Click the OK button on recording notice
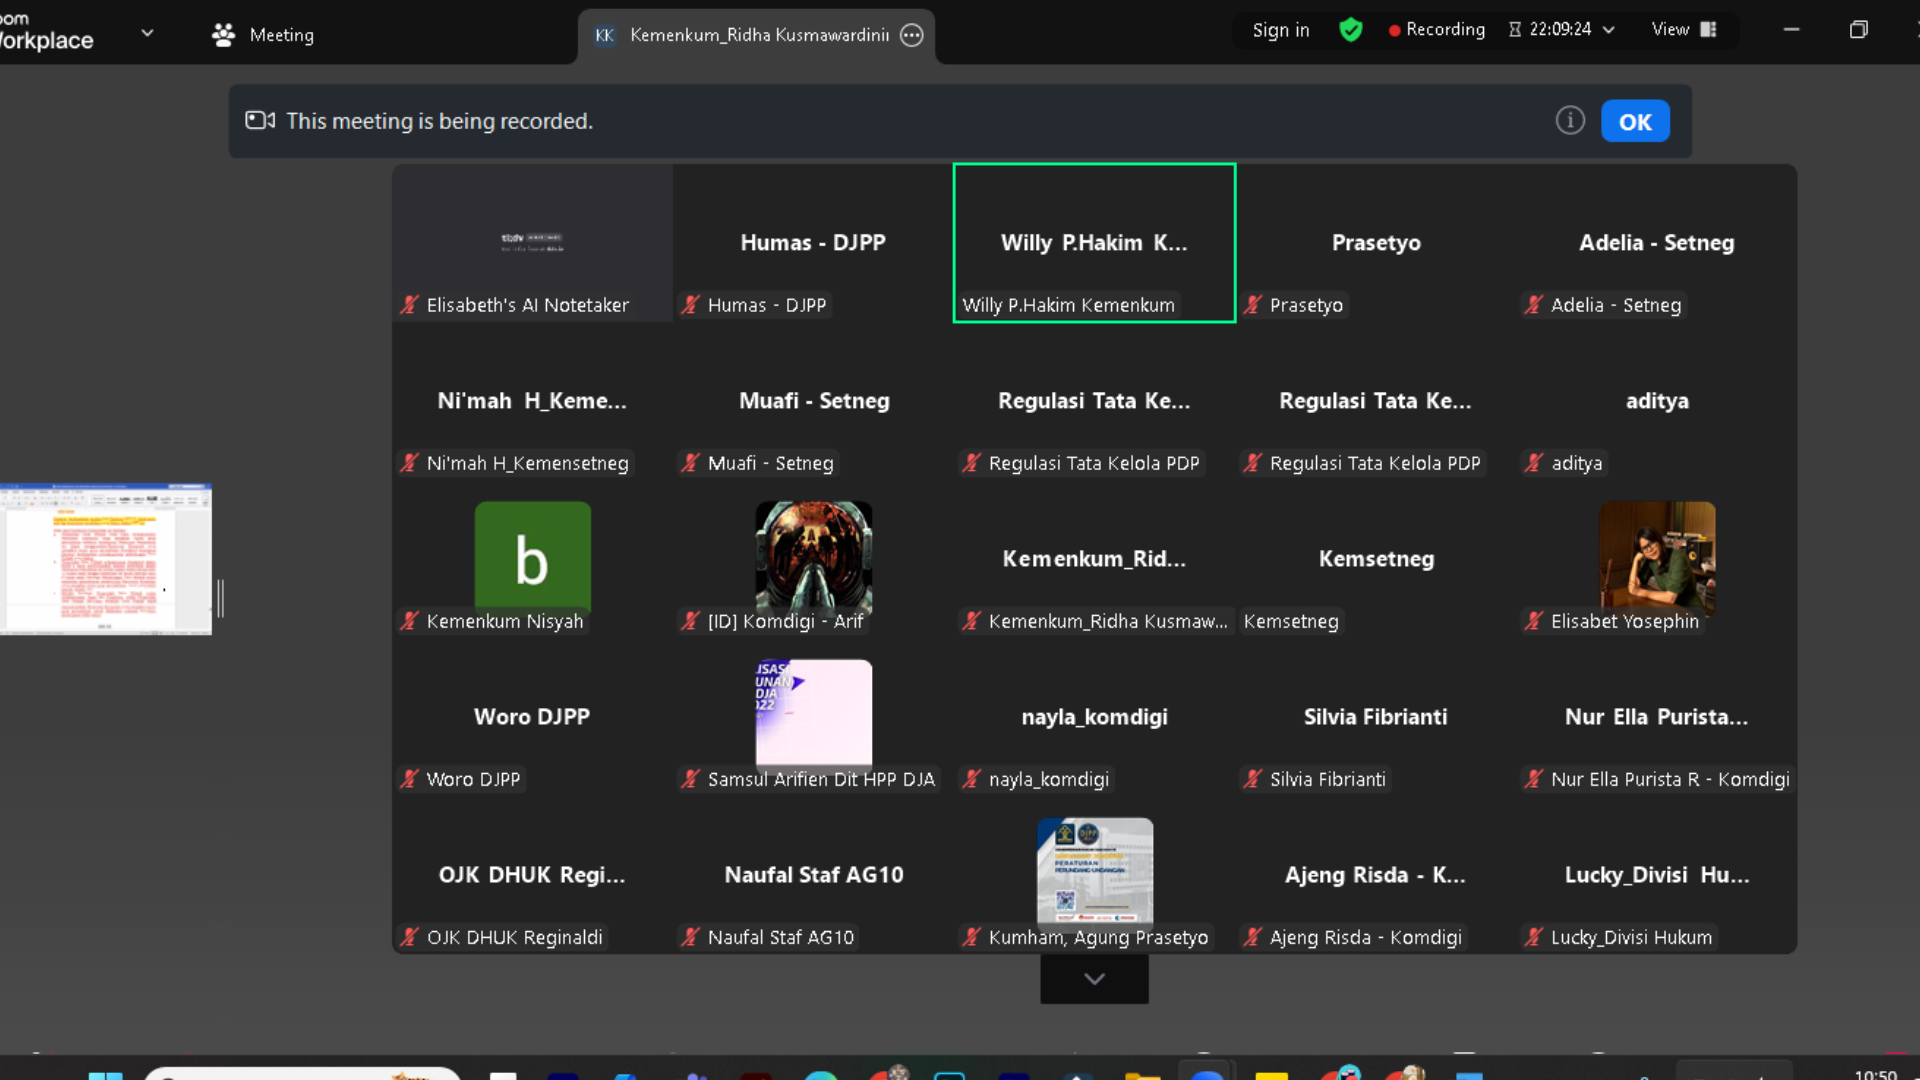This screenshot has height=1080, width=1920. [1635, 121]
